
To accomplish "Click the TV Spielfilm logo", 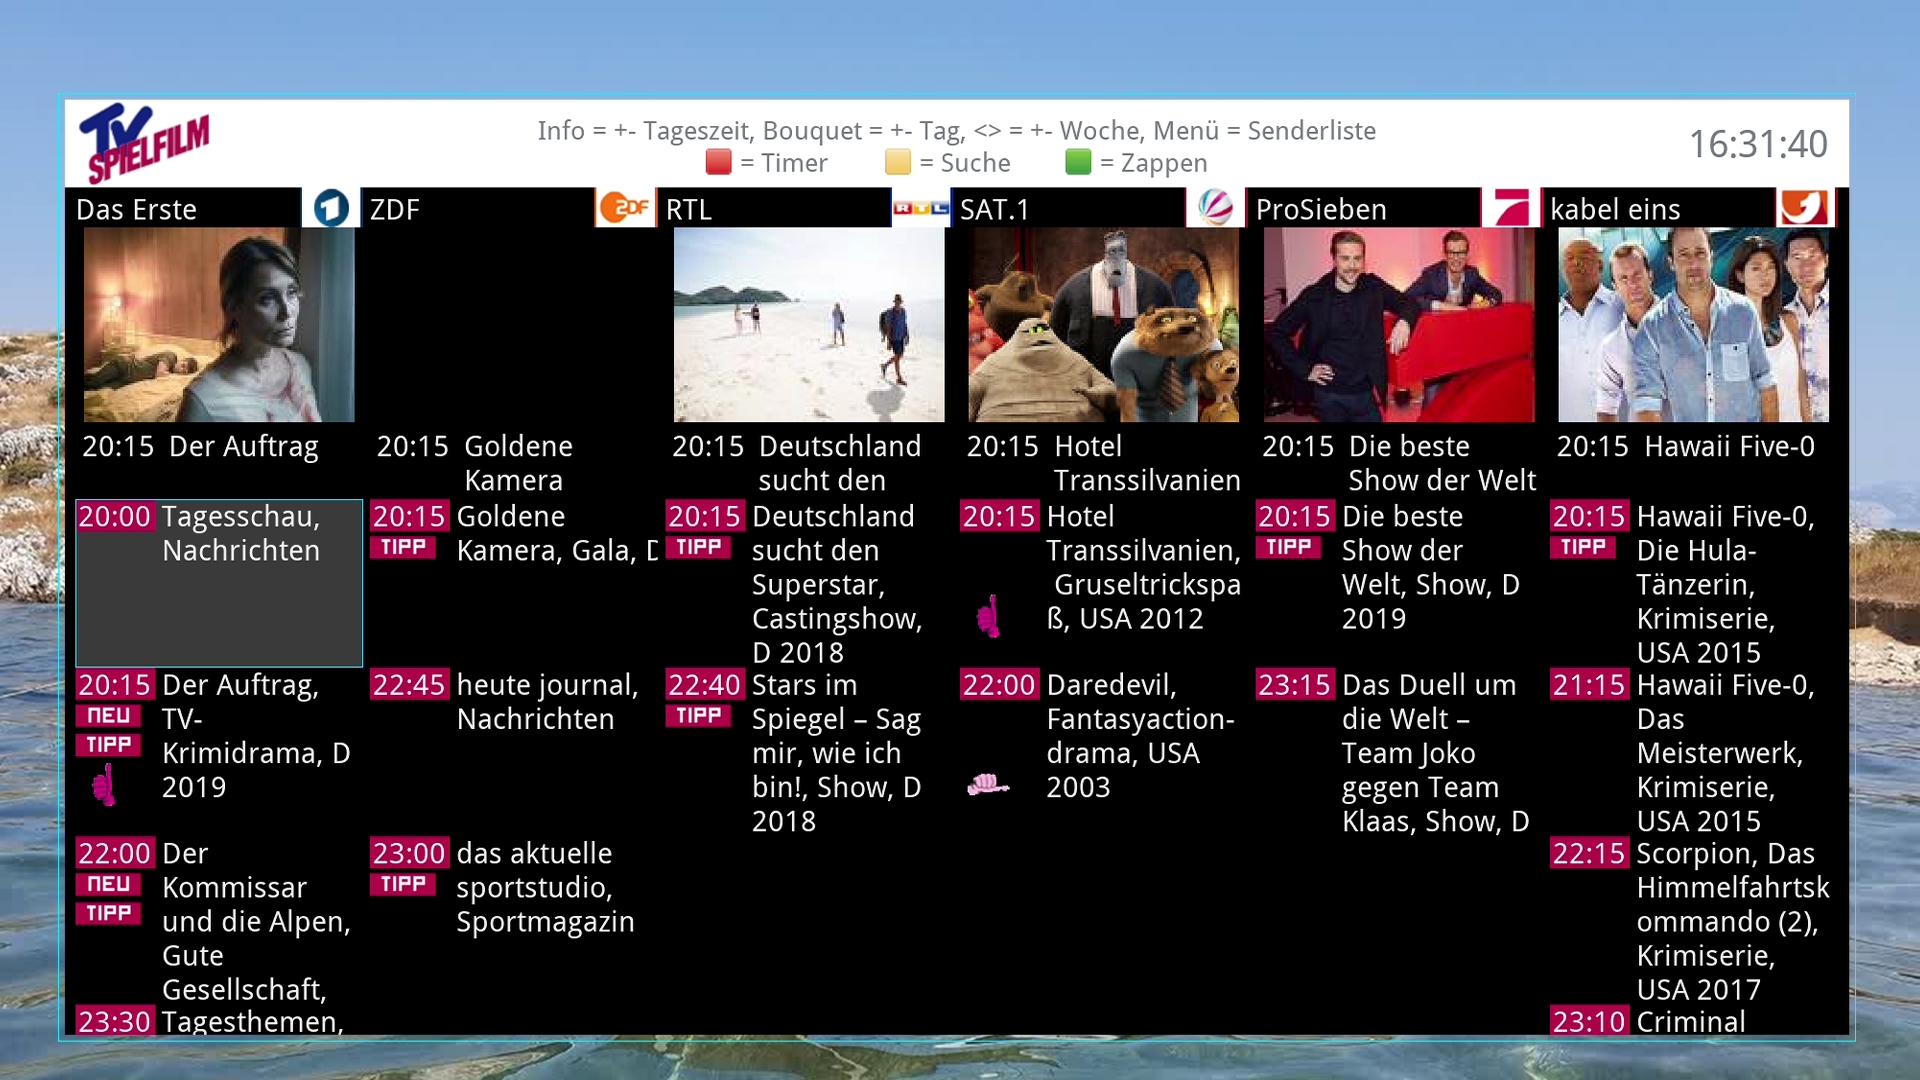I will (145, 143).
